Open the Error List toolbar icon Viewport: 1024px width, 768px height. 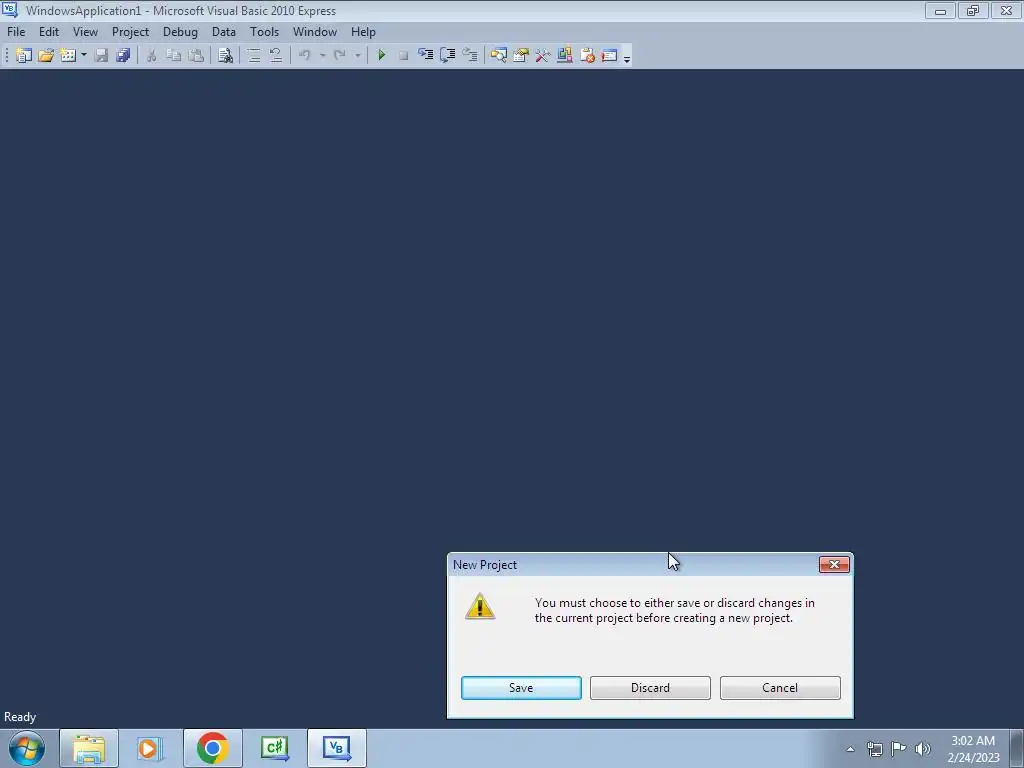coord(588,56)
